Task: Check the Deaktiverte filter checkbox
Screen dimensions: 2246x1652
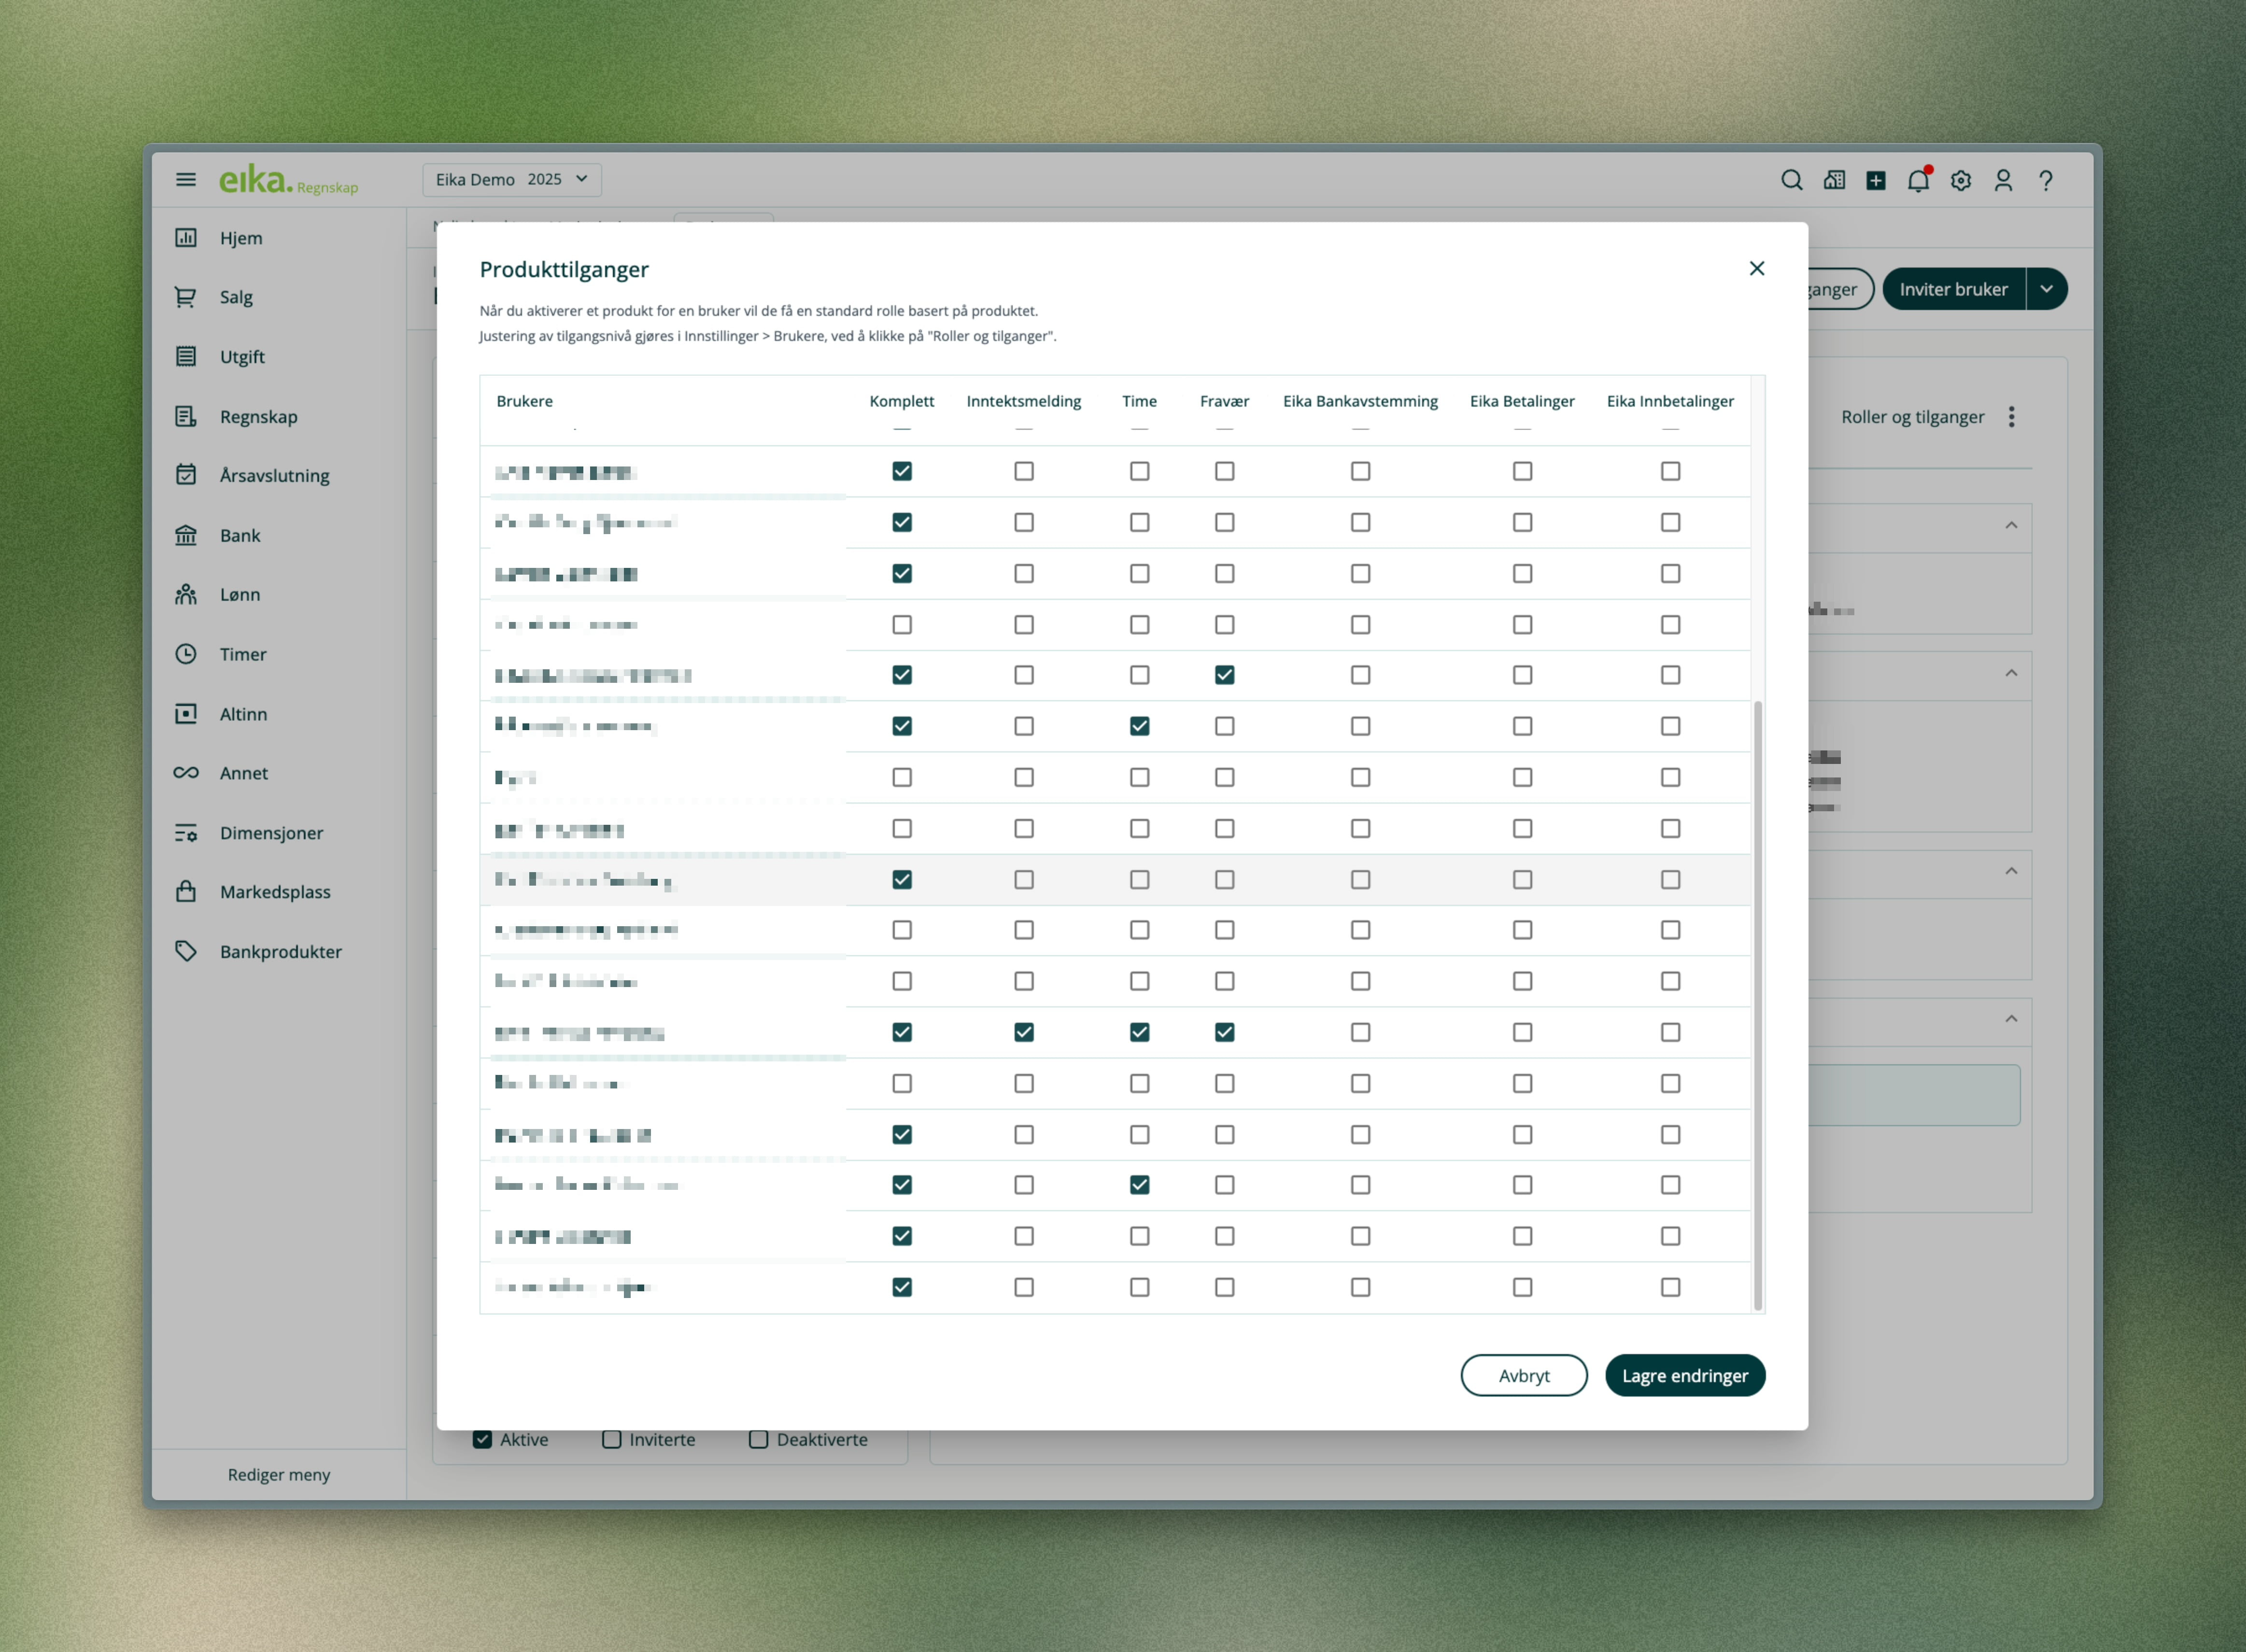Action: tap(759, 1439)
